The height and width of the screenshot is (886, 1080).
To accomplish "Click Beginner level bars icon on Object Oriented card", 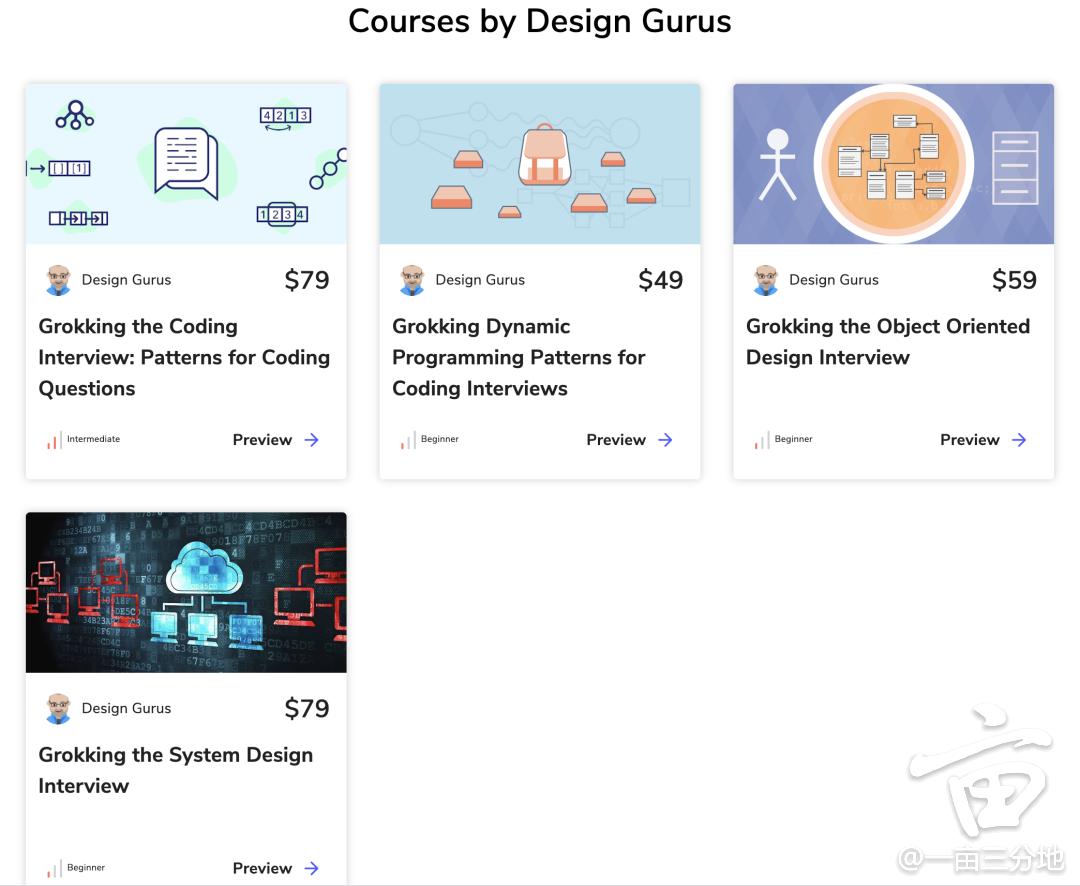I will (x=762, y=440).
